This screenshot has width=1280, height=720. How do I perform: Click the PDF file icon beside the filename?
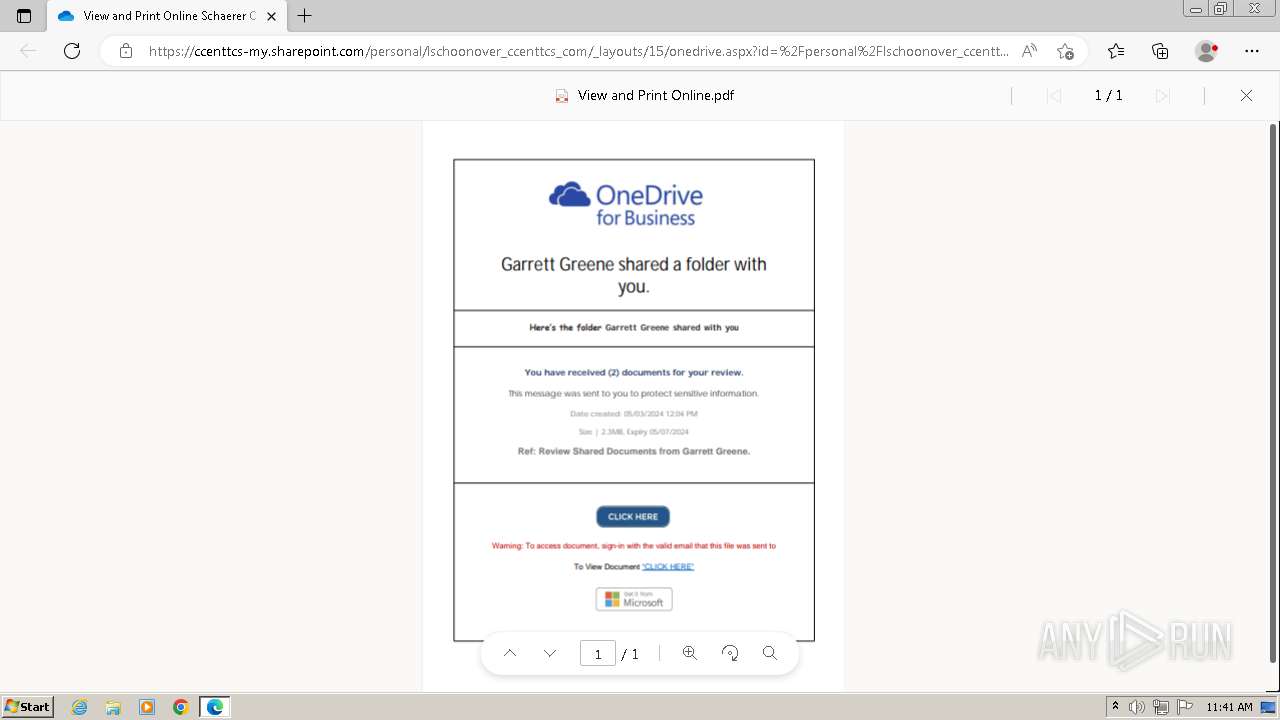point(562,96)
